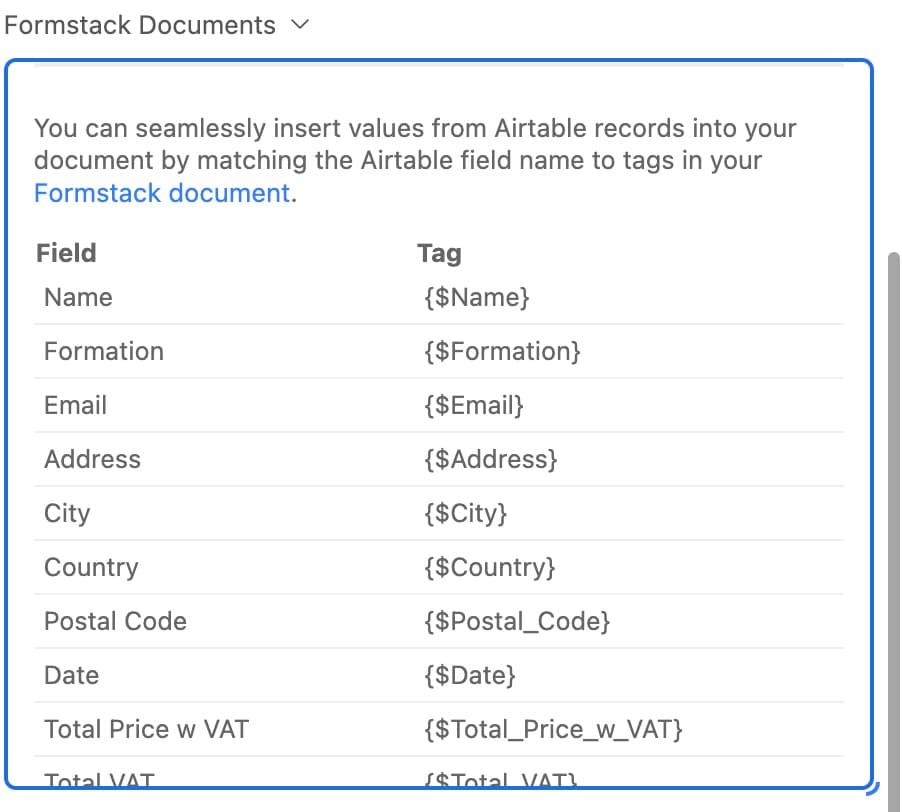Select the Field column header
The image size is (902, 812).
coord(66,253)
